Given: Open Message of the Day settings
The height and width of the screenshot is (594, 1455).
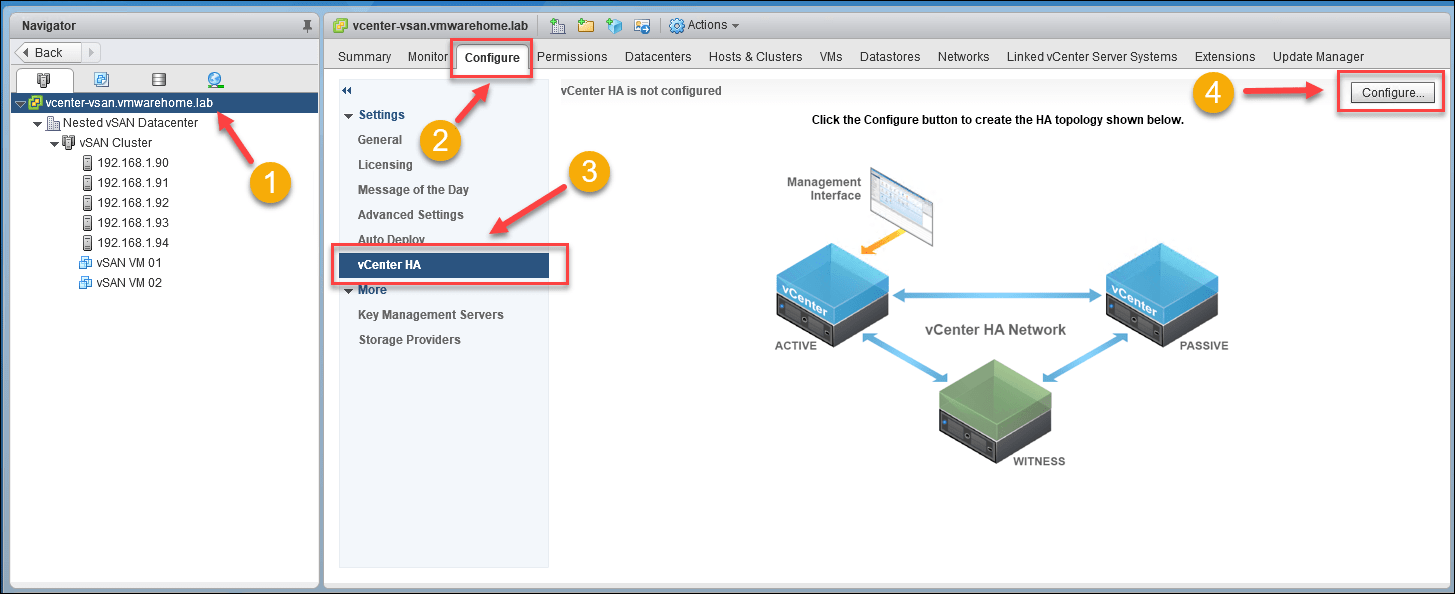Looking at the screenshot, I should (x=413, y=190).
